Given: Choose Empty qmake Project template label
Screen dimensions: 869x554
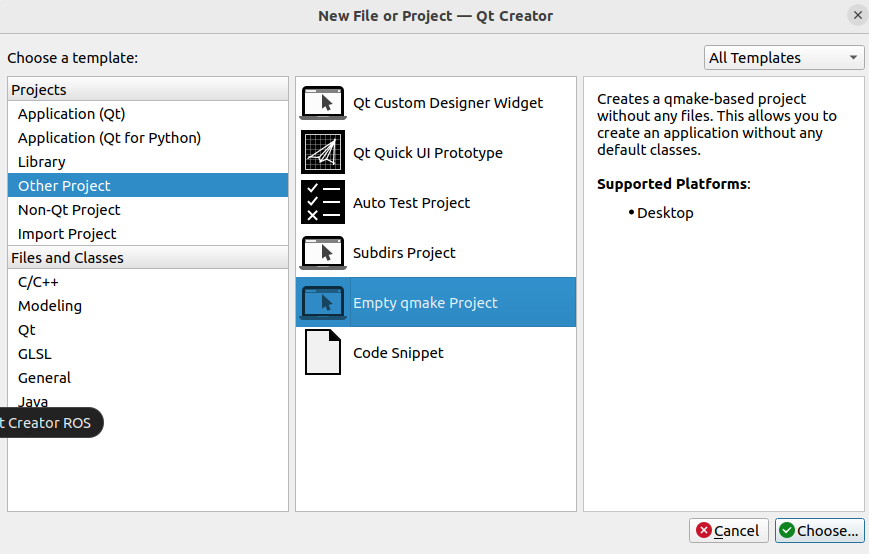Looking at the screenshot, I should pyautogui.click(x=425, y=303).
